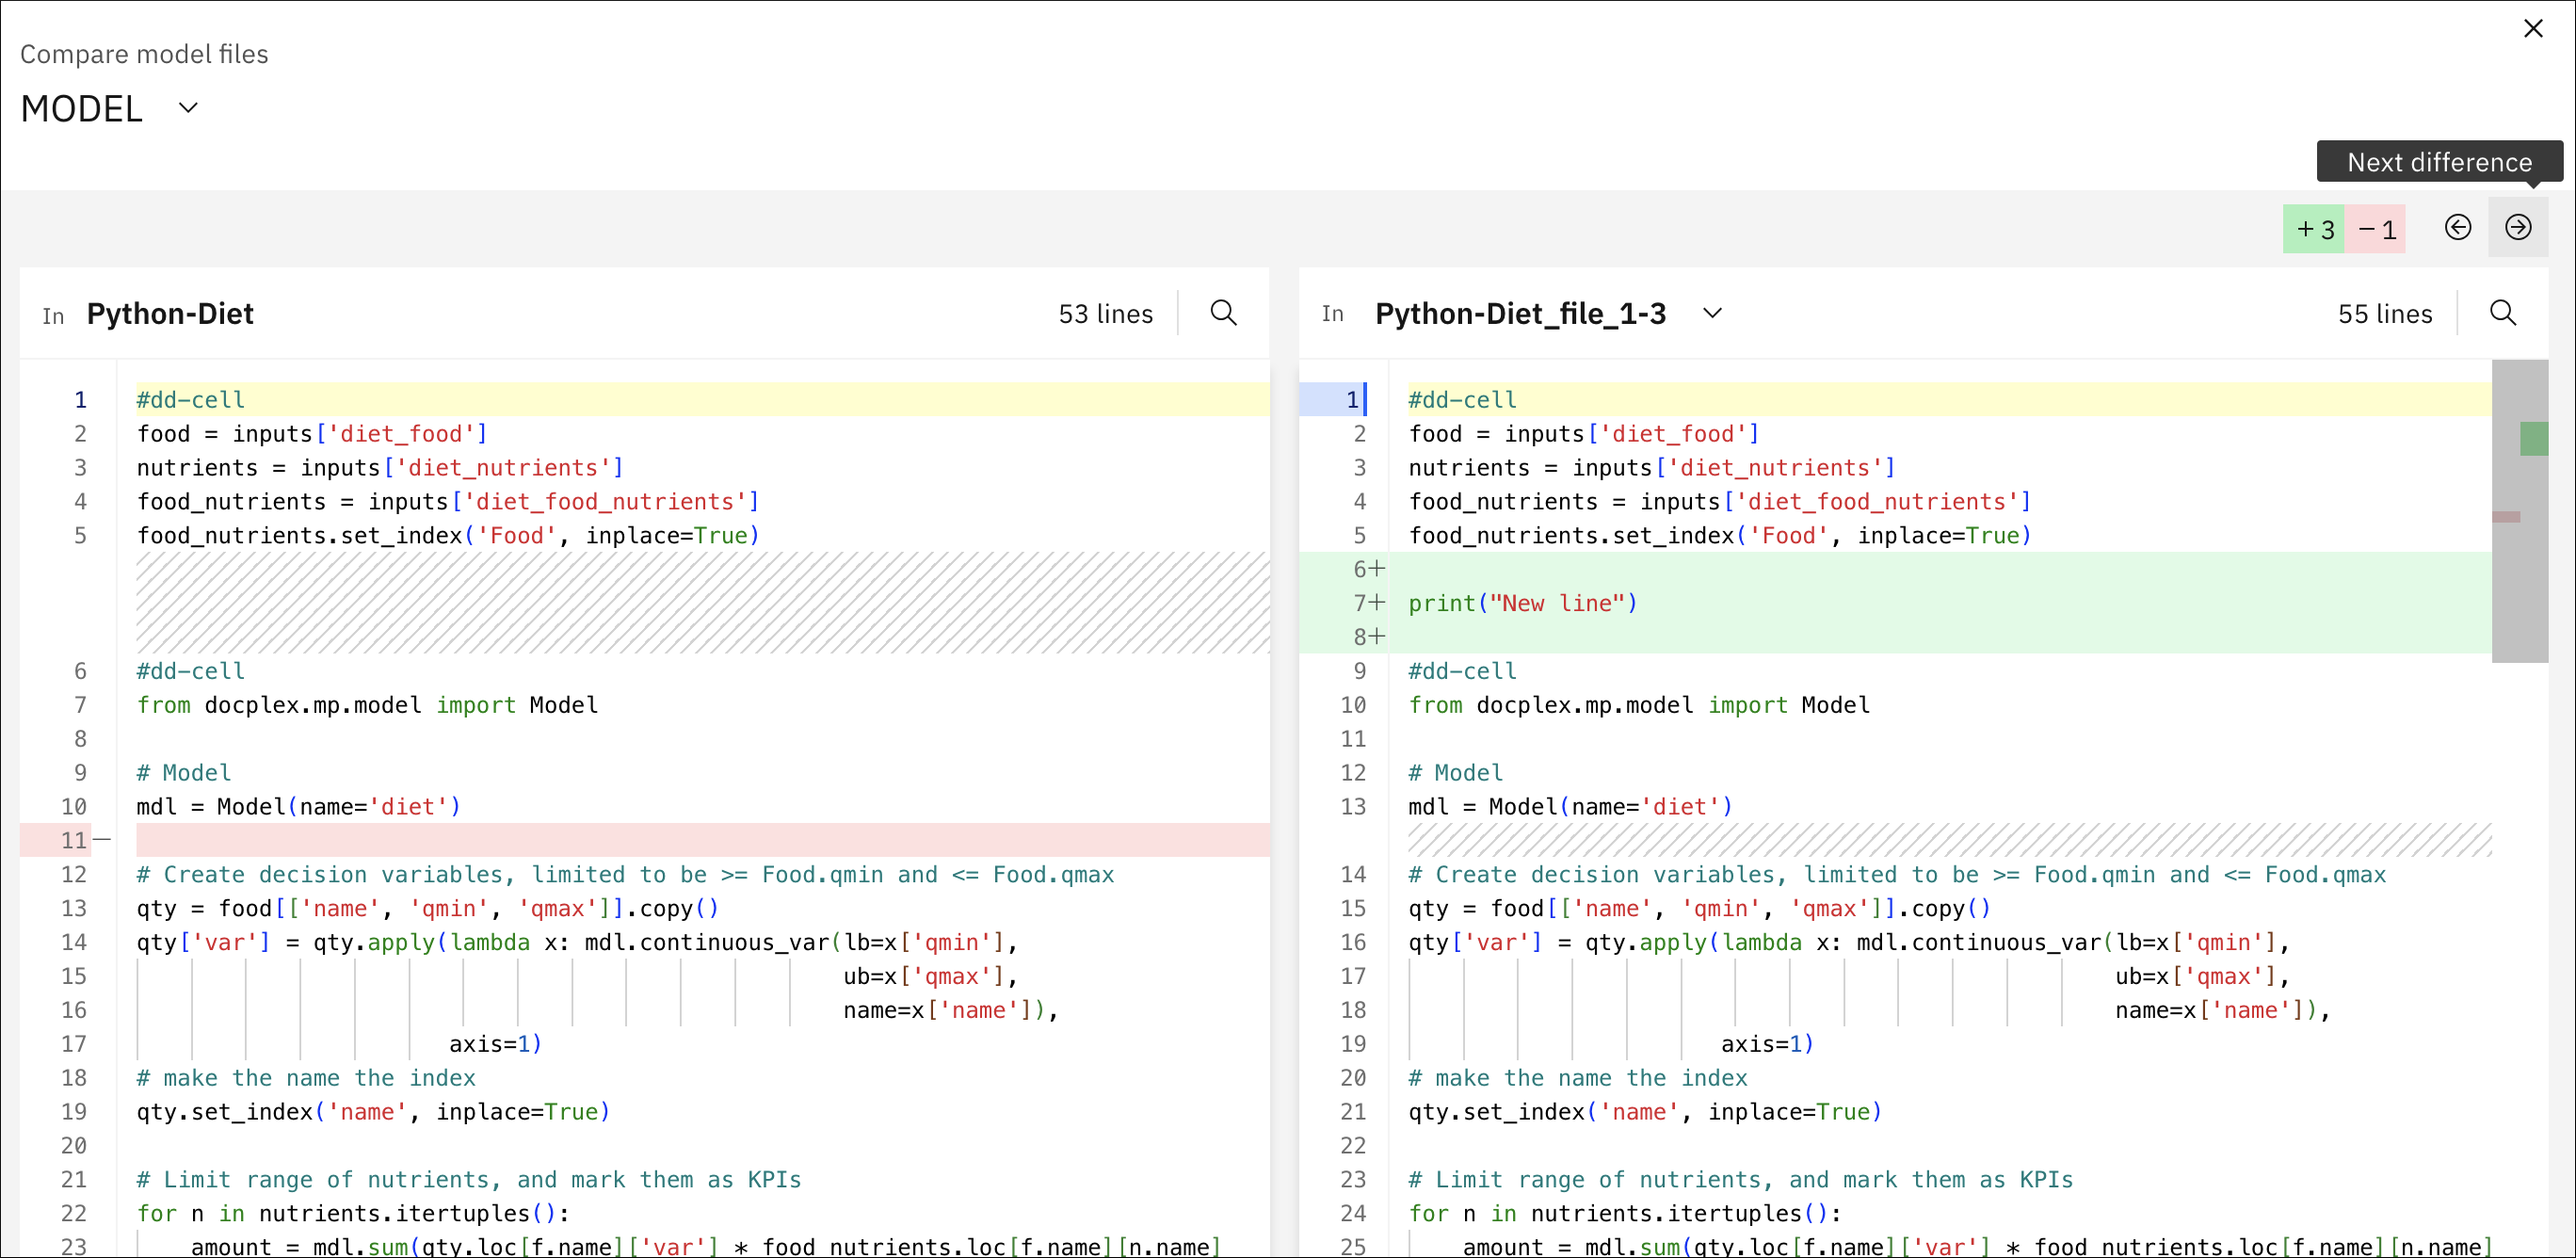
Task: Click left pane name=x['name']), line
Action: (x=950, y=1011)
